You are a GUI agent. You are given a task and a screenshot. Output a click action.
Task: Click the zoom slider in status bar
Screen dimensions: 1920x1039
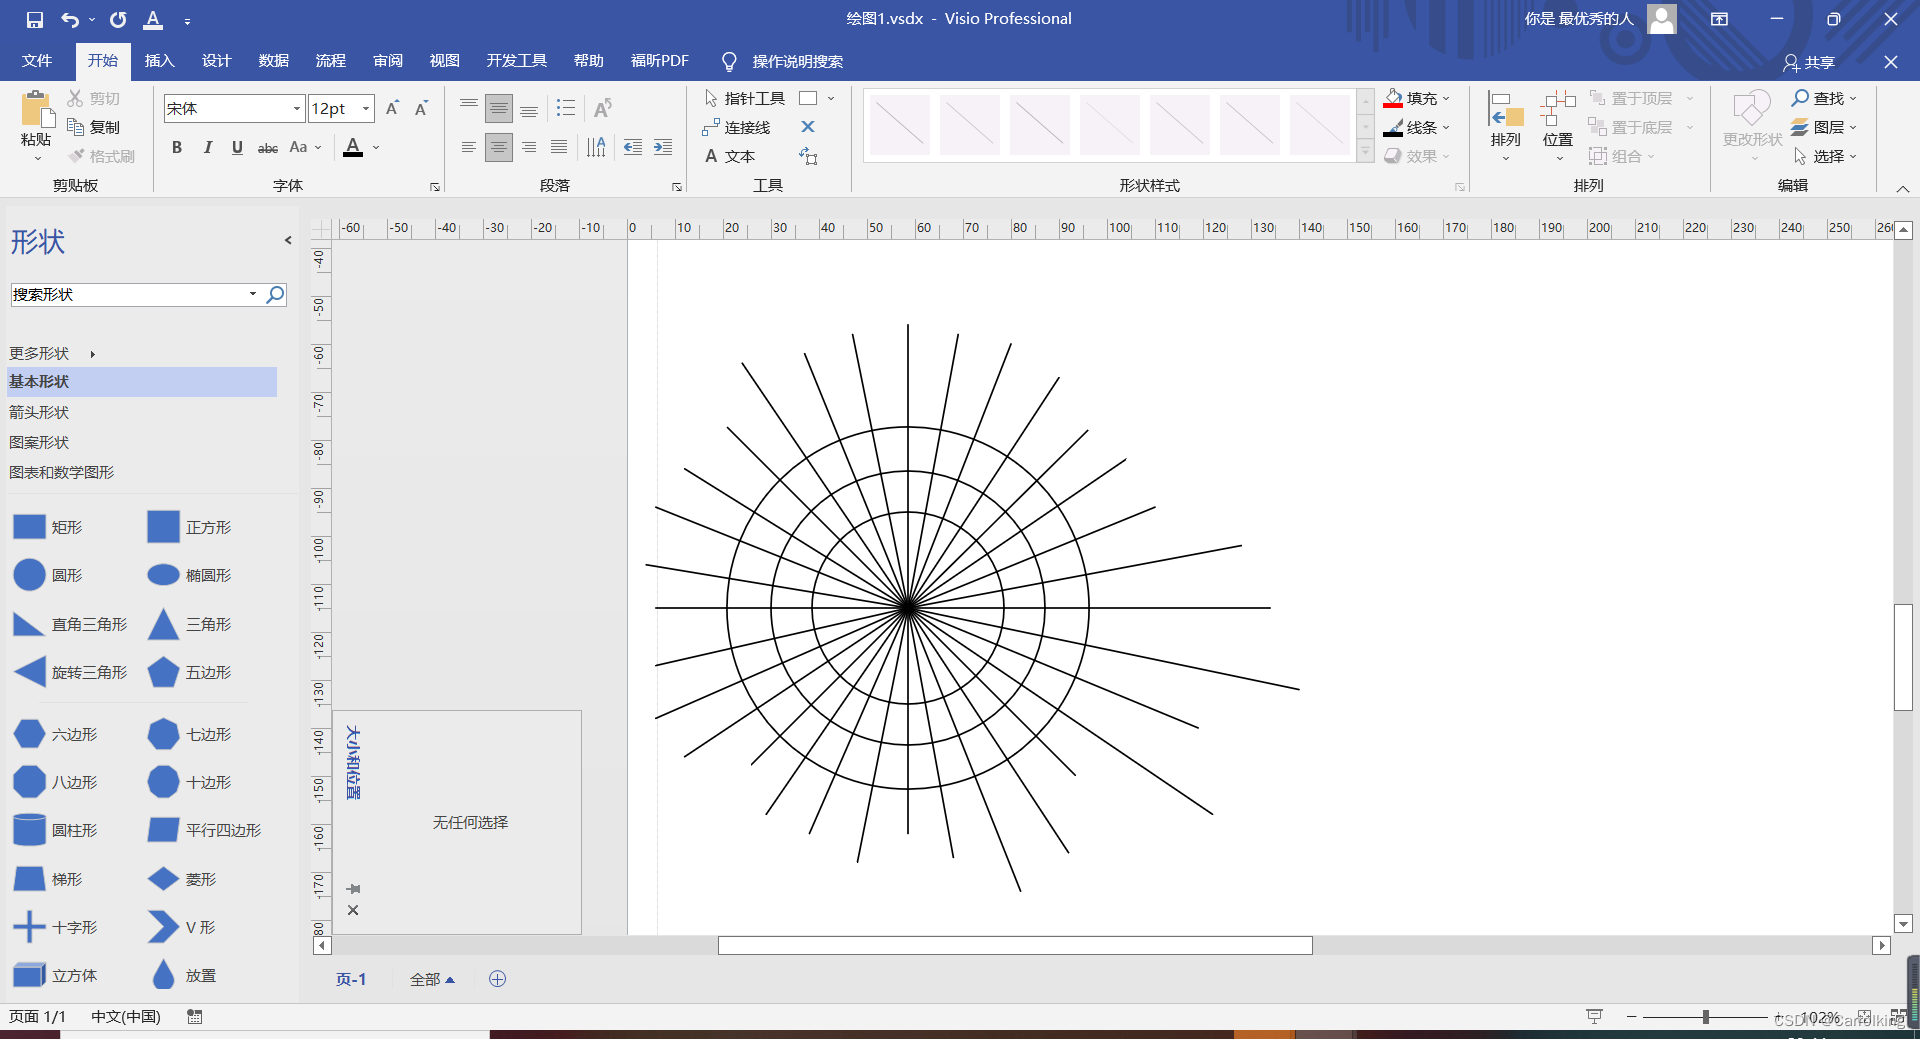[1705, 1017]
